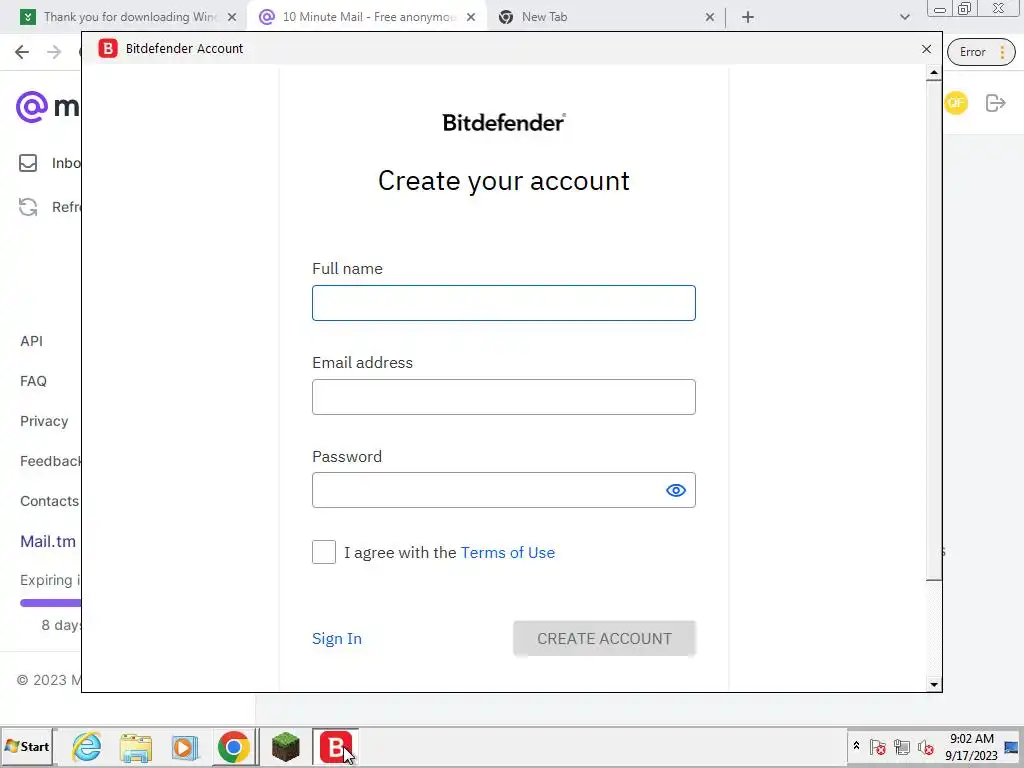Open a new browser tab with plus
This screenshot has width=1024, height=768.
[x=748, y=18]
